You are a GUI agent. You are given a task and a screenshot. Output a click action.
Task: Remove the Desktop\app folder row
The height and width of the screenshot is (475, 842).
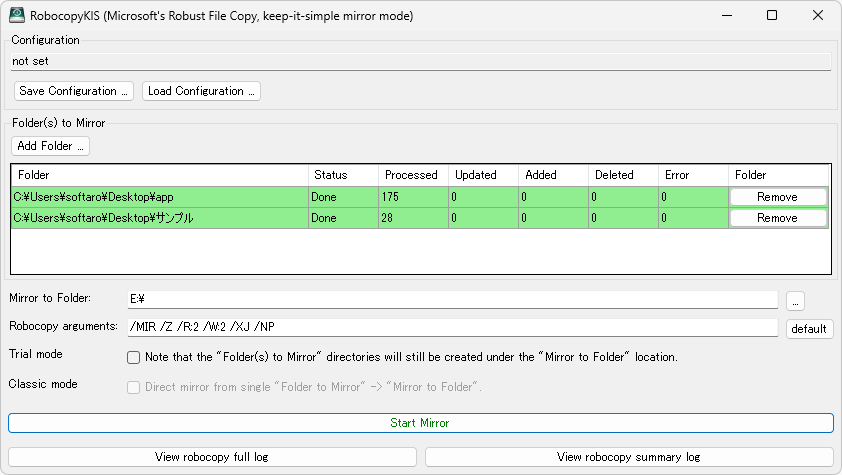[x=777, y=197]
